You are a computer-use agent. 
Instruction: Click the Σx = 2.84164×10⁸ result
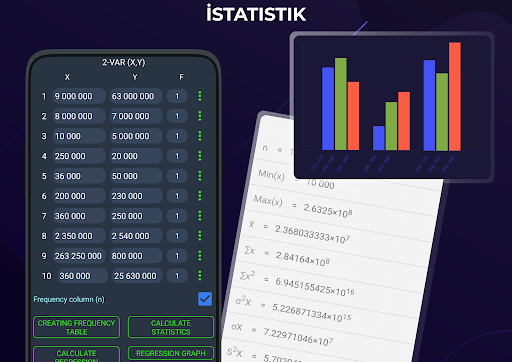point(287,256)
